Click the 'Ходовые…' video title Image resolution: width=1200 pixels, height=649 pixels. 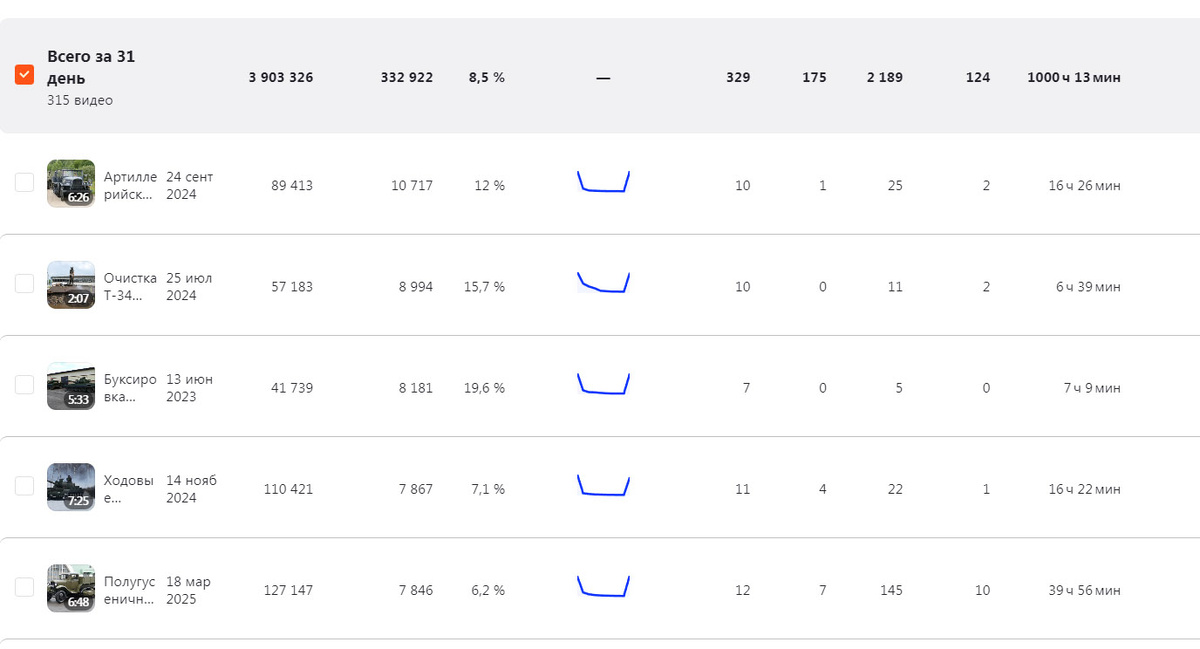coord(128,489)
